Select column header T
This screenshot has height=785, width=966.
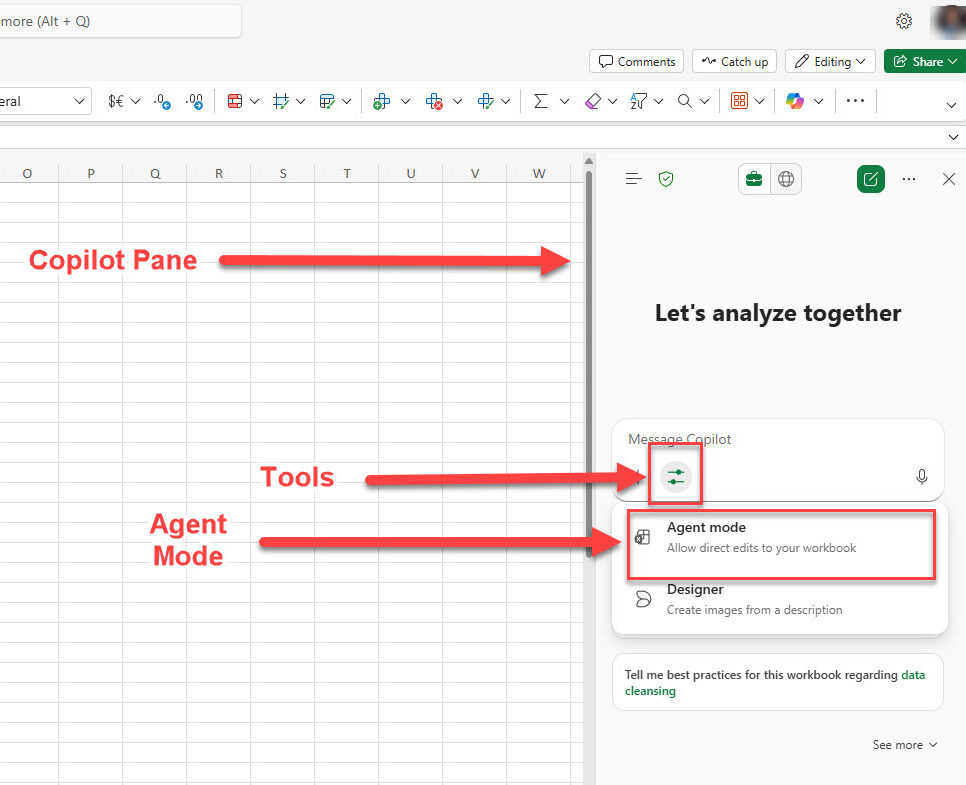click(x=347, y=174)
